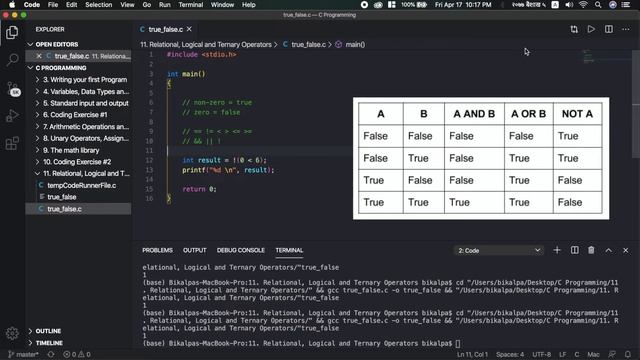640x360 pixels.
Task: Click the Open Changes compare icon
Action: click(574, 29)
